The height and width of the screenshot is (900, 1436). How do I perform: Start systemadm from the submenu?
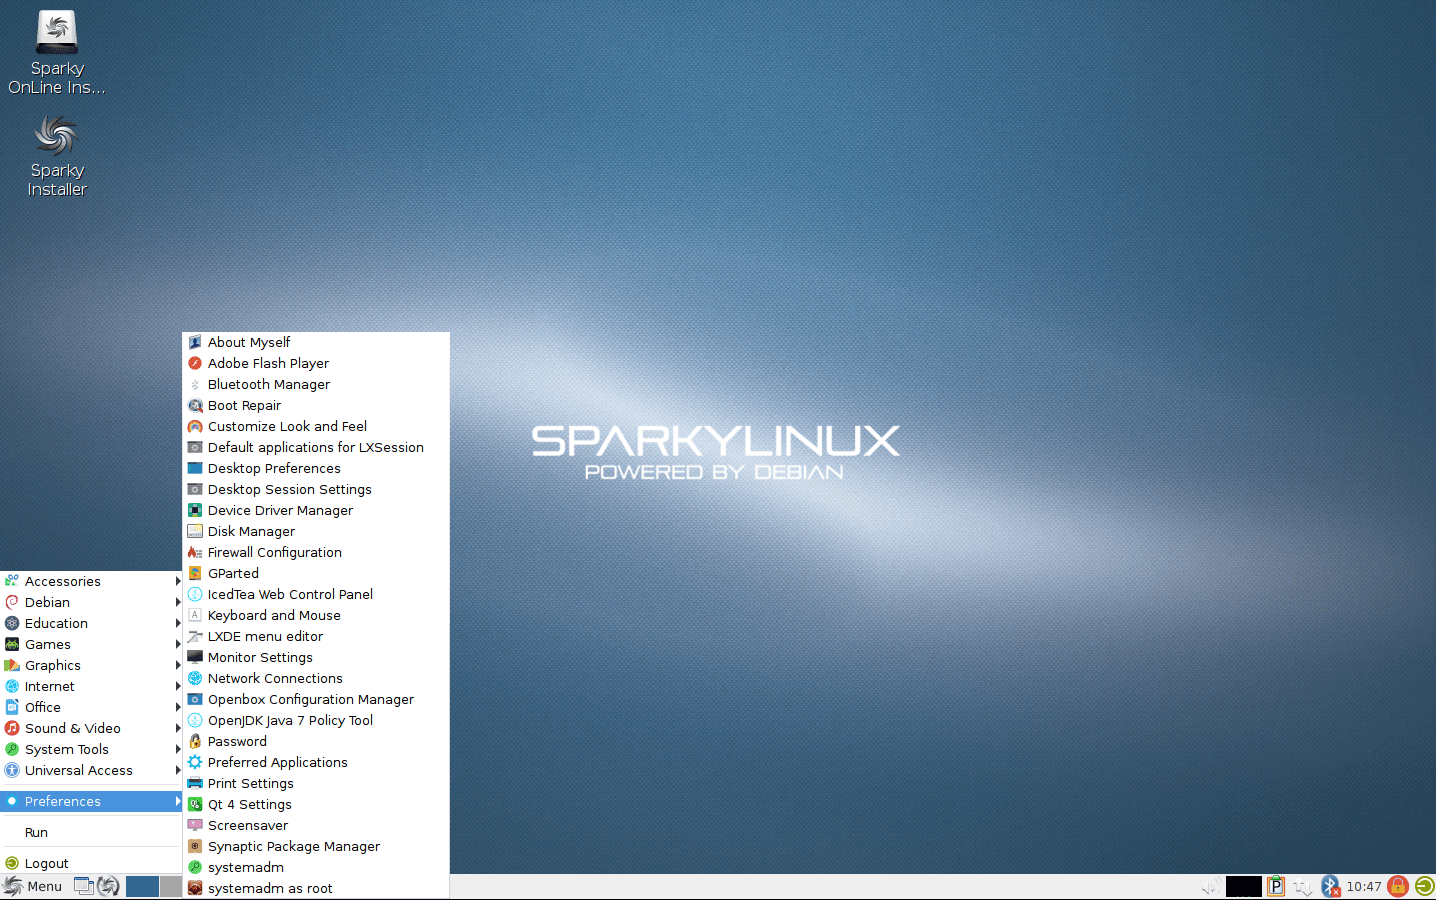coord(316,867)
